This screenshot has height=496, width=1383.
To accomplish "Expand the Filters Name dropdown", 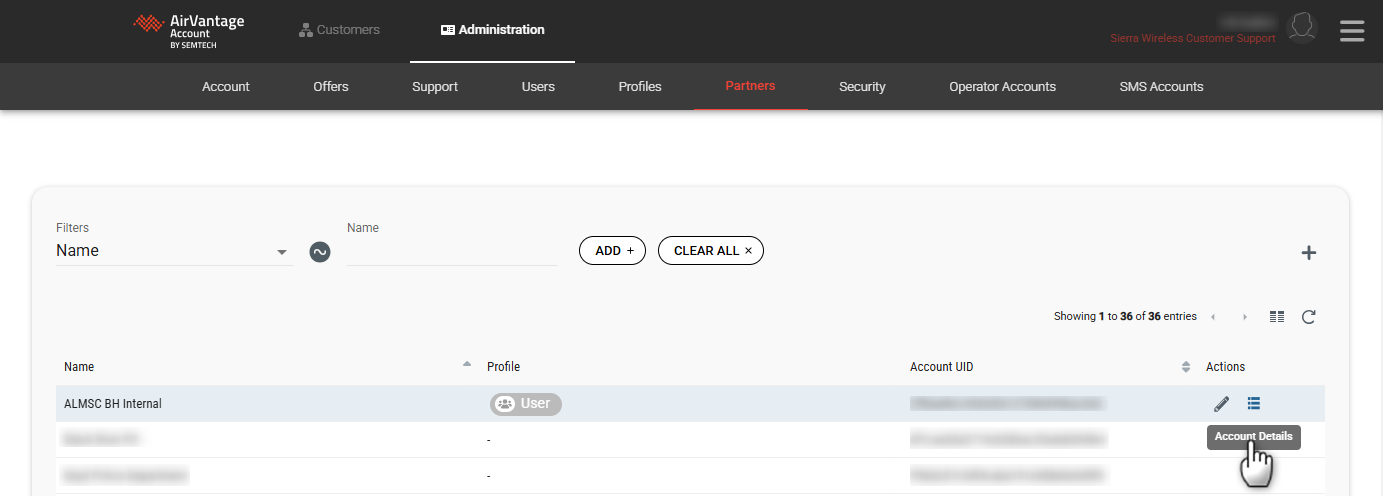I will coord(281,252).
